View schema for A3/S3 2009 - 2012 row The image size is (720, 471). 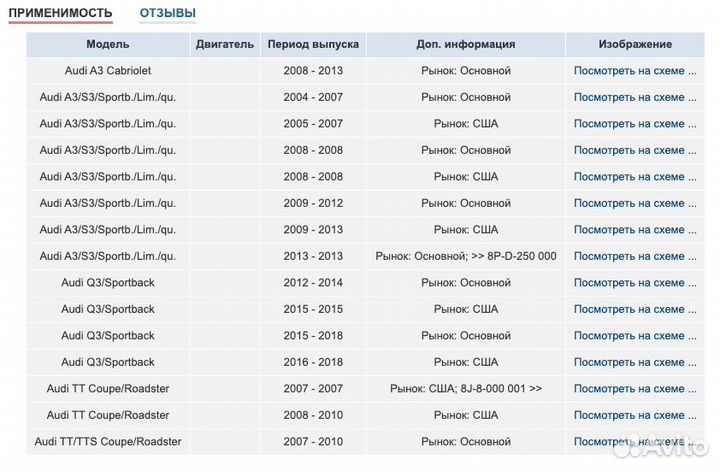coord(635,203)
